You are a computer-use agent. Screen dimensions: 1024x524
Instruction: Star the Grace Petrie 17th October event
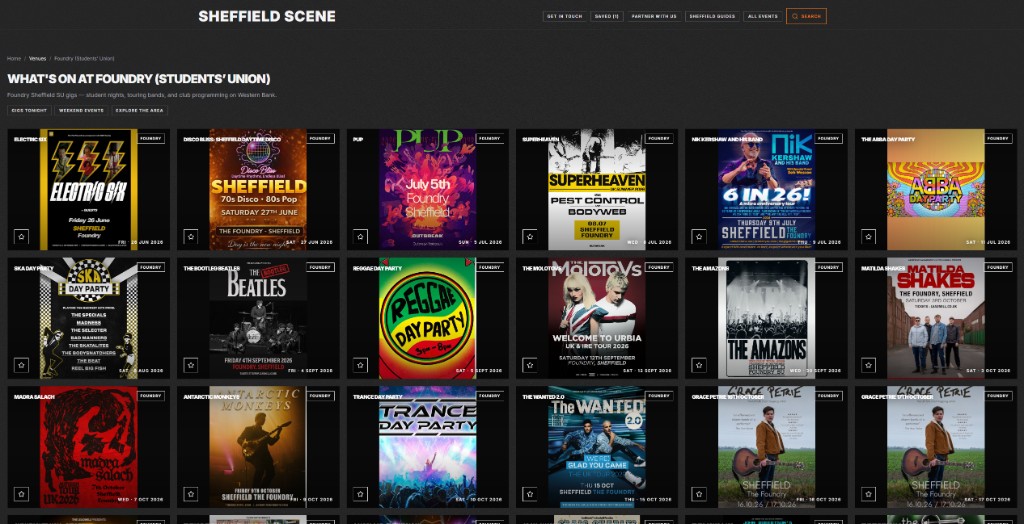869,494
